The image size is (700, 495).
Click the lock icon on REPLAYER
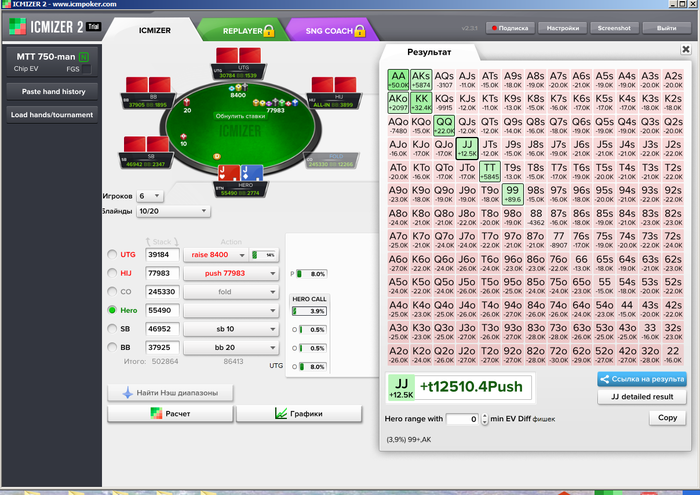pyautogui.click(x=269, y=31)
